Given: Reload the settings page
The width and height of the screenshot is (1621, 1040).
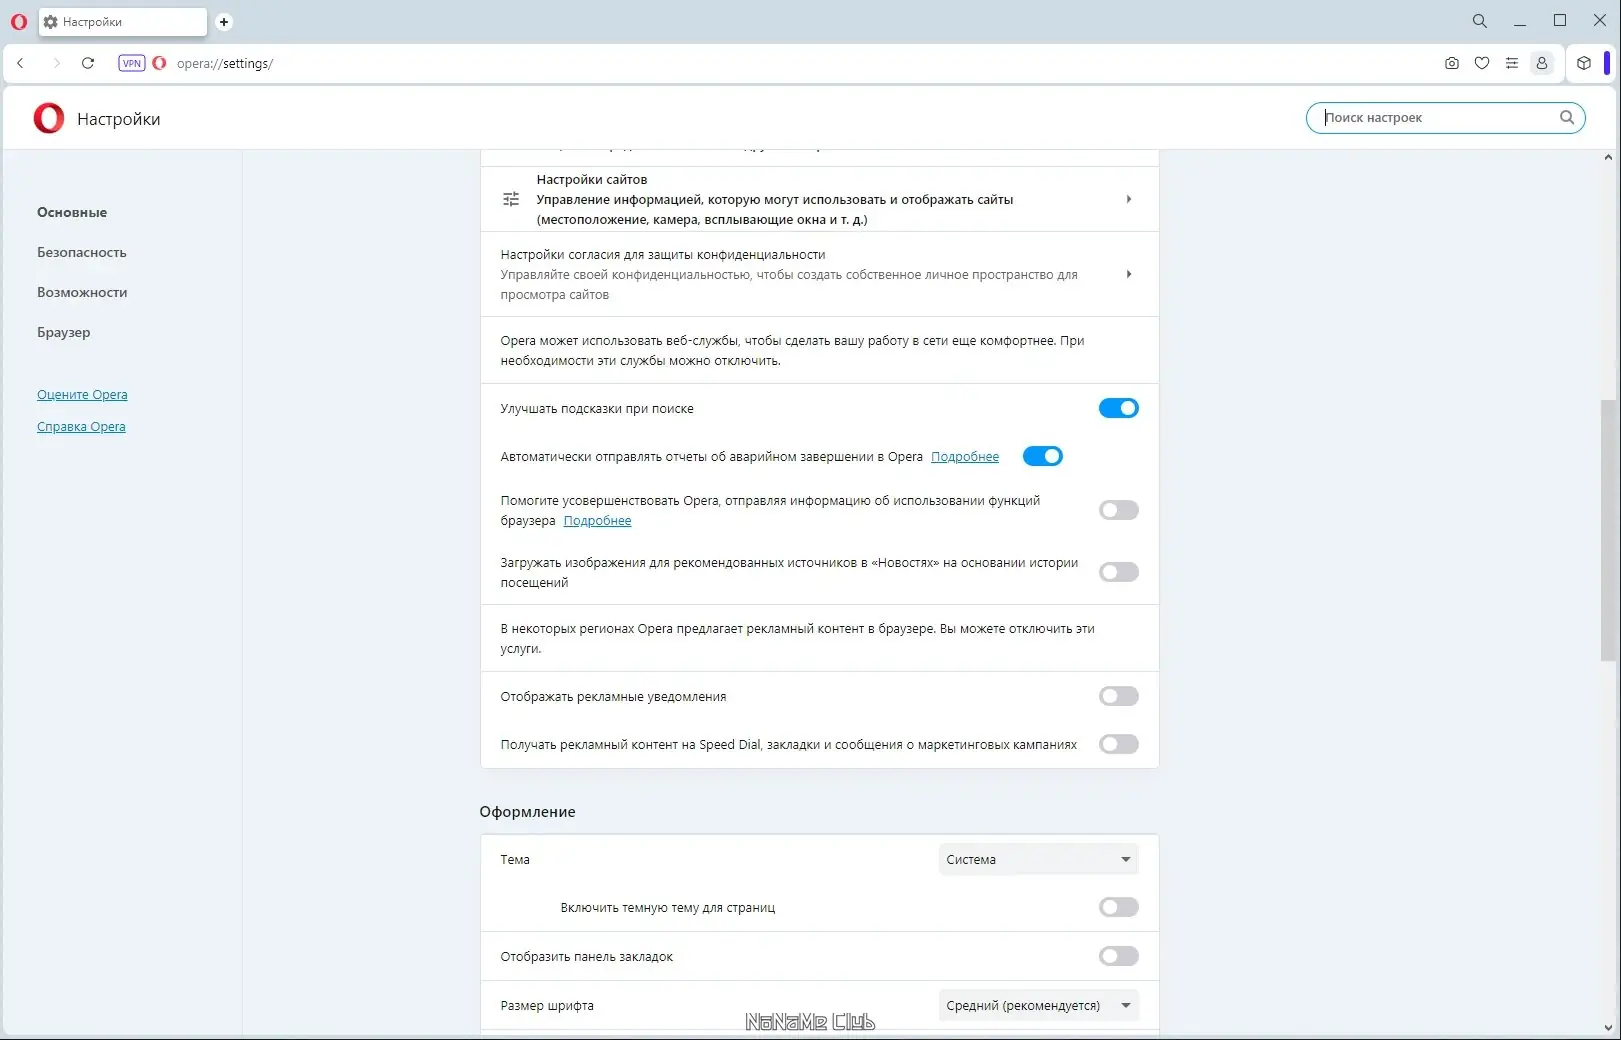Looking at the screenshot, I should coord(88,63).
